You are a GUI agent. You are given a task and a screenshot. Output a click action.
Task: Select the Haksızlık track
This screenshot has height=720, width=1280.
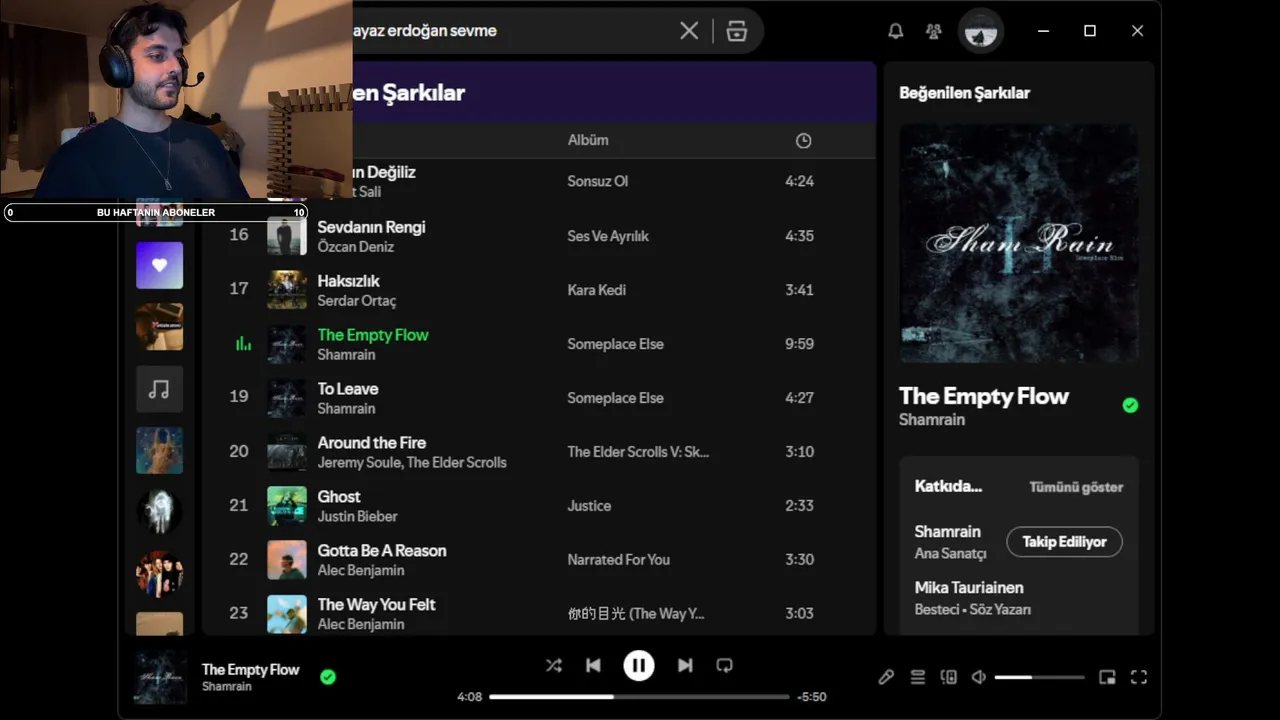[348, 281]
